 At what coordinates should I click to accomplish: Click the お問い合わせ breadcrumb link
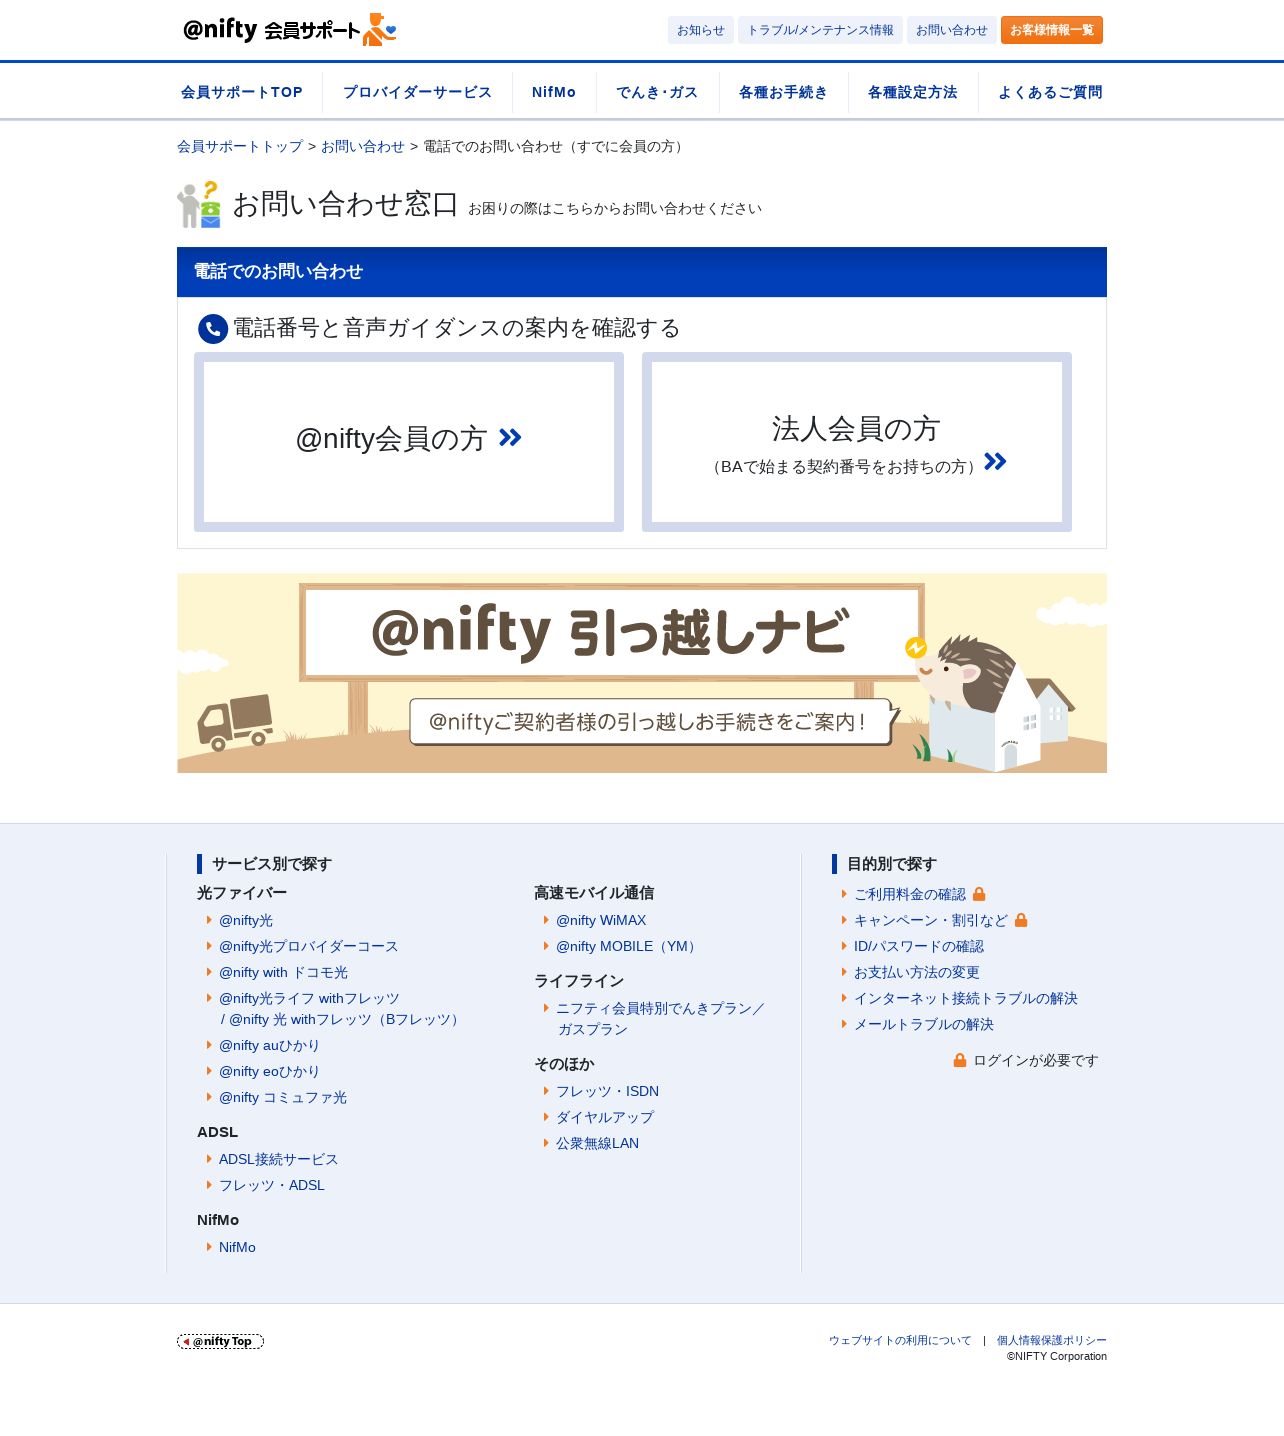363,146
